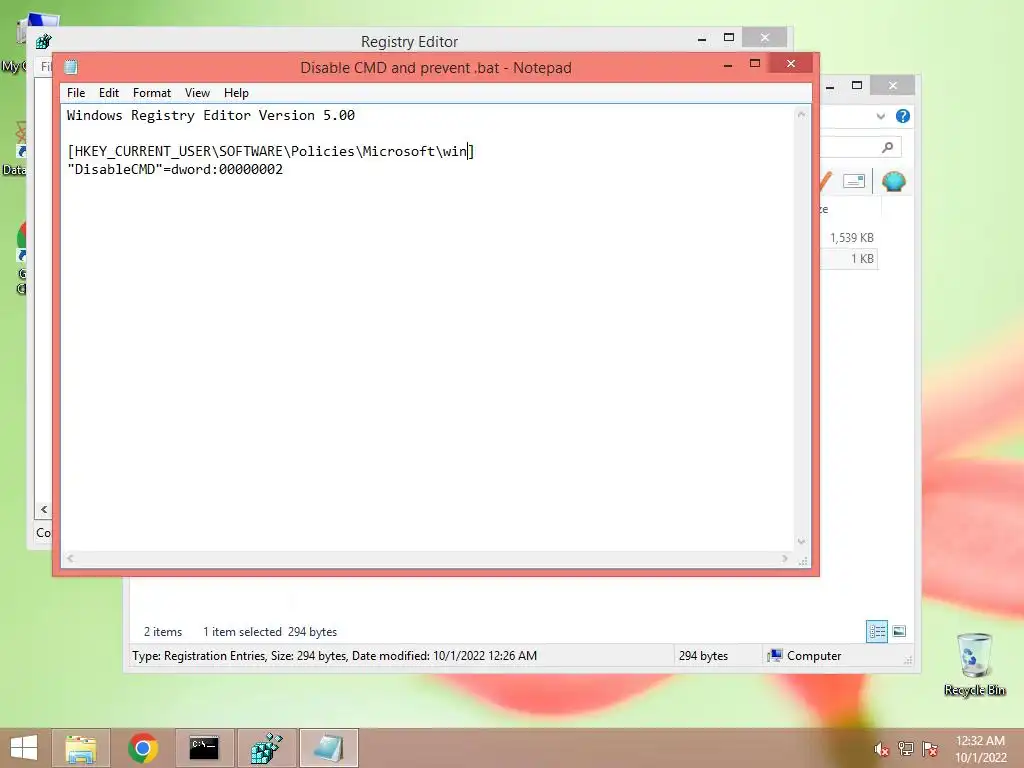Click the File Explorer search box

coord(860,147)
